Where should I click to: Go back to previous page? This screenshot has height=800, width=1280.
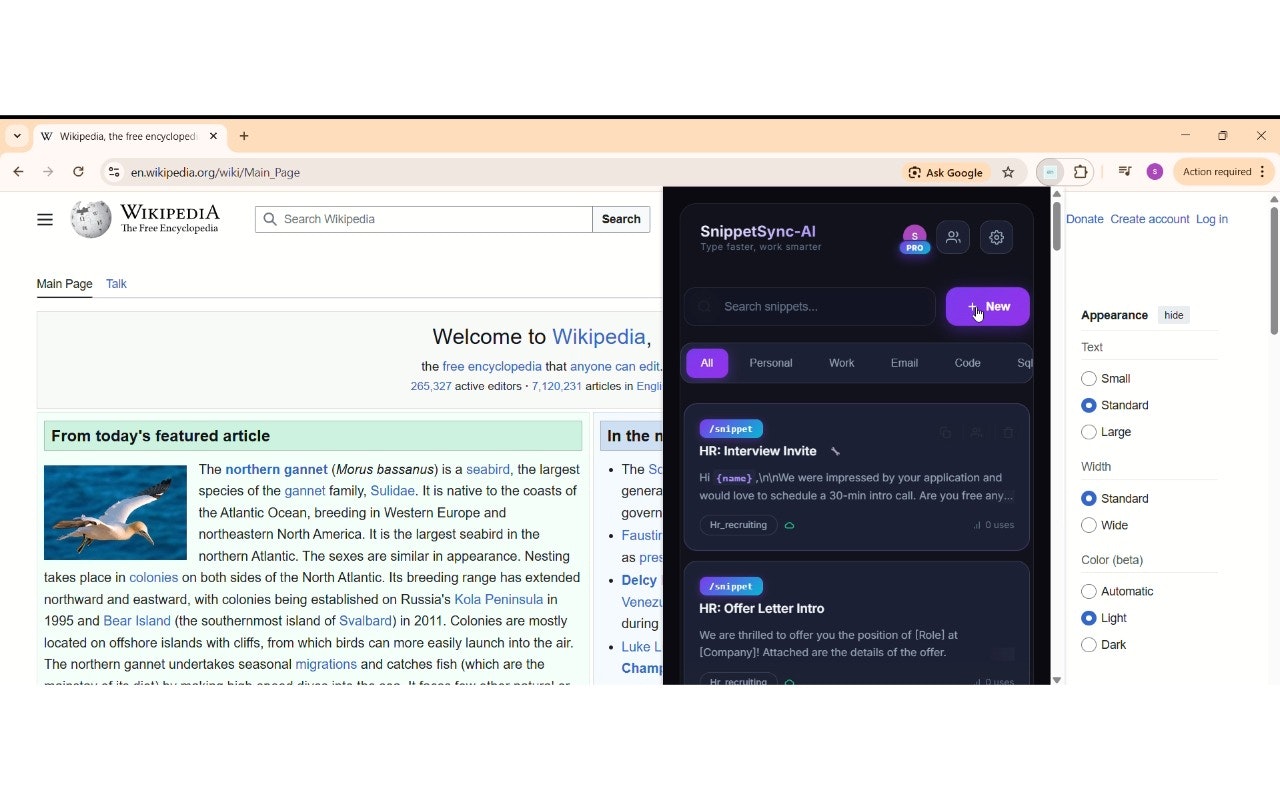18,172
